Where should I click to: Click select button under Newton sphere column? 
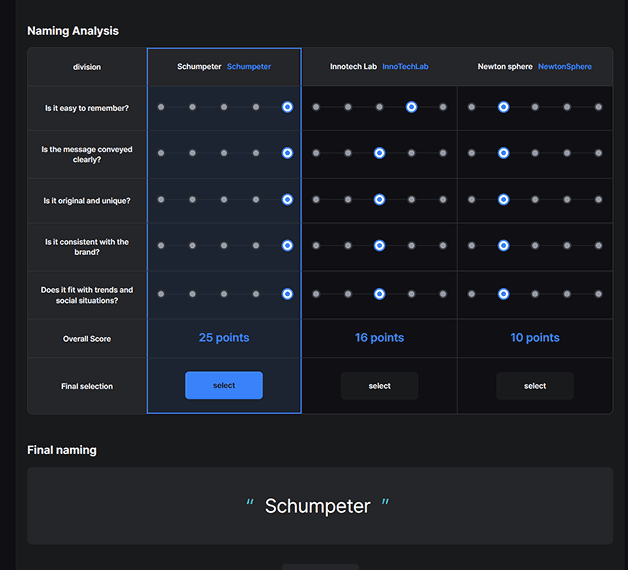[535, 386]
